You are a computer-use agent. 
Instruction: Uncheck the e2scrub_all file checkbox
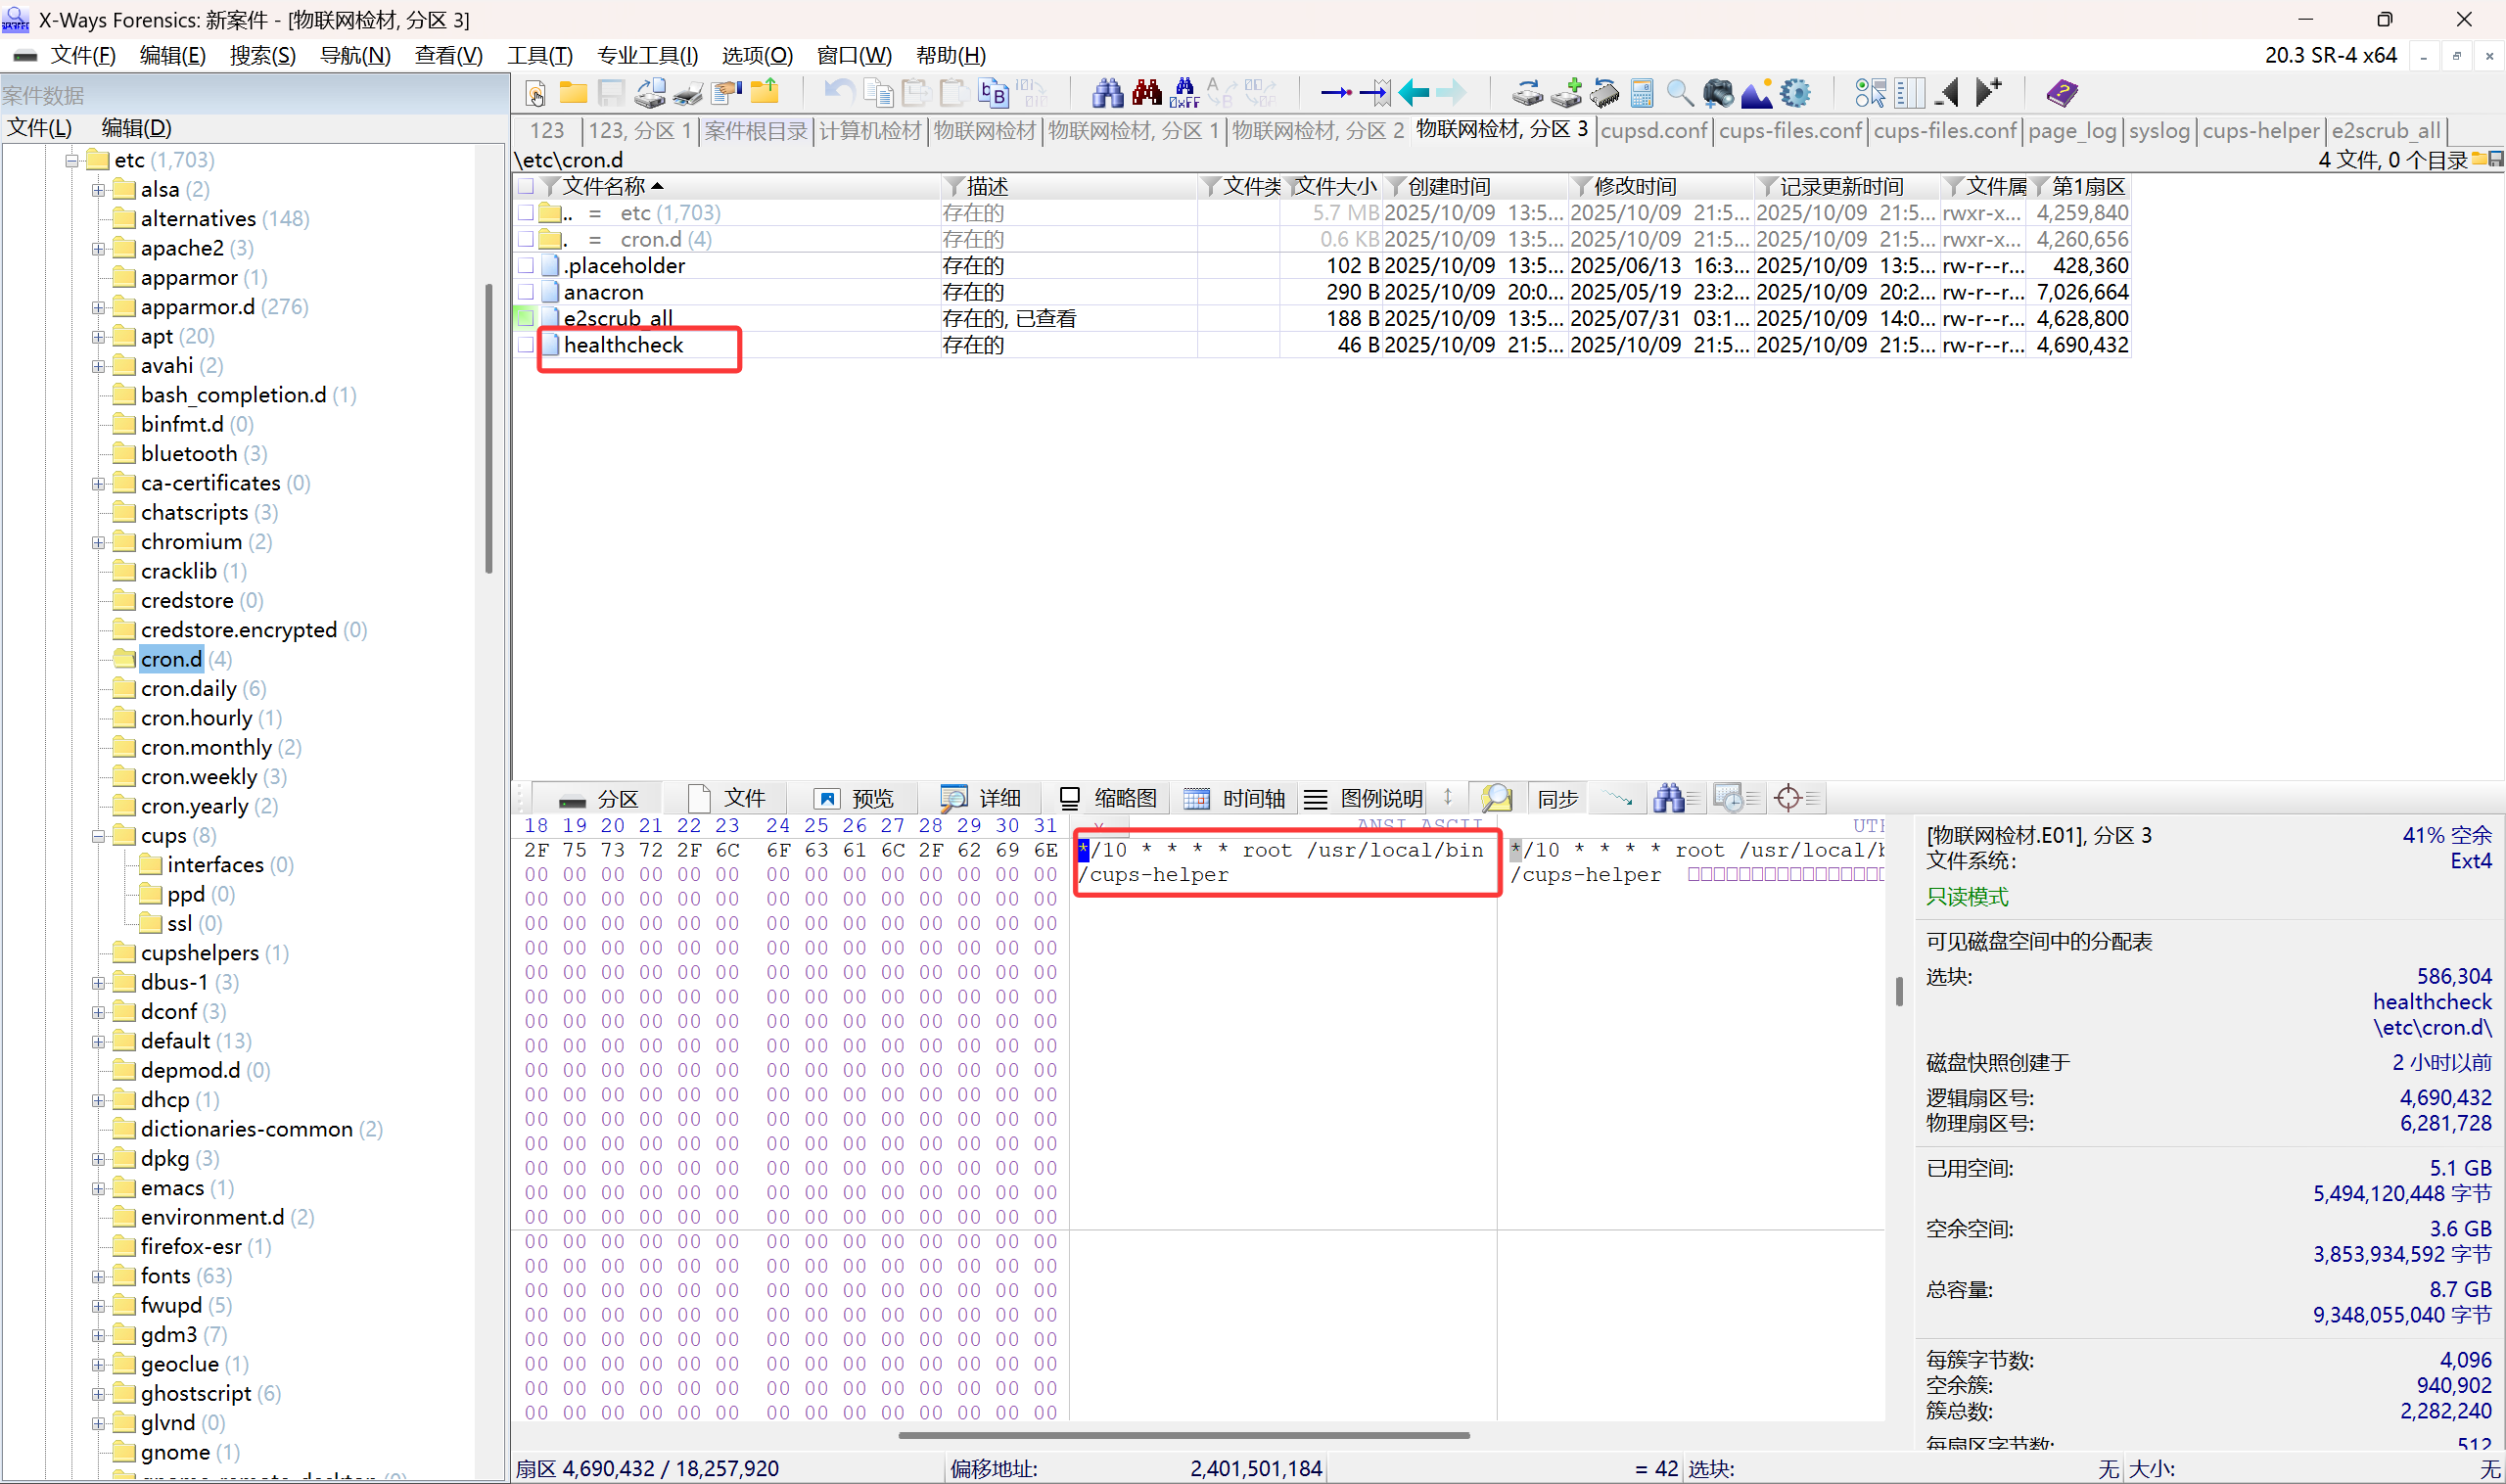coord(526,318)
